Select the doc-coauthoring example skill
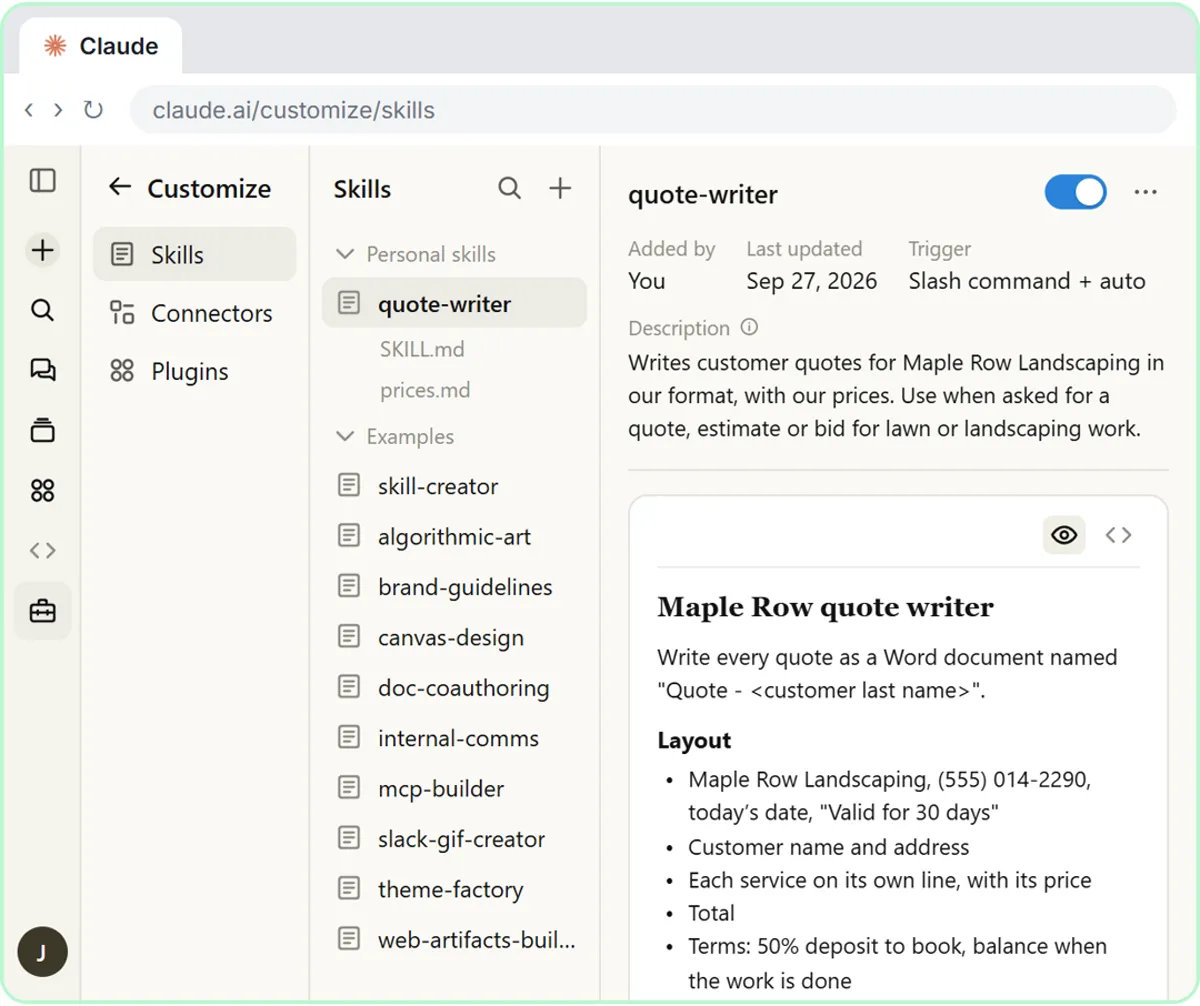1200x1006 pixels. click(454, 687)
